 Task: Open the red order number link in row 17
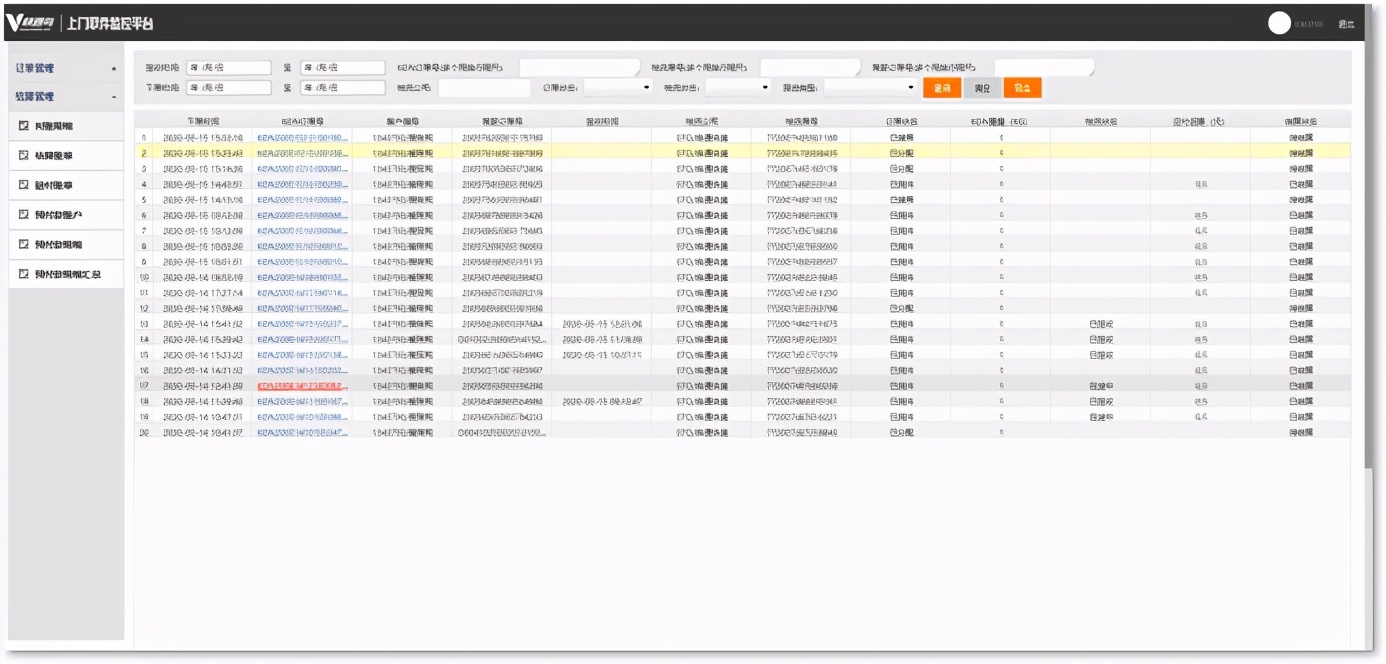click(302, 386)
